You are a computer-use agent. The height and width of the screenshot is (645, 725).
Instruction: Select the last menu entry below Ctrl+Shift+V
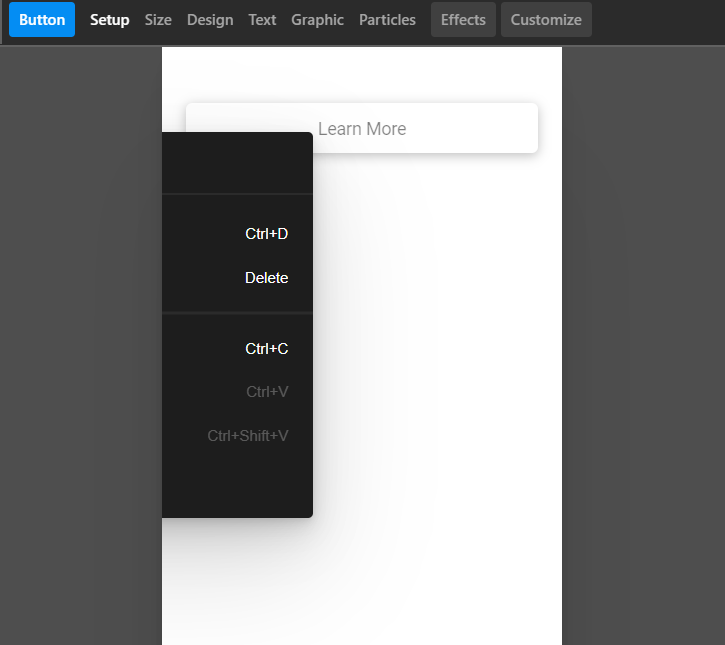coord(238,480)
